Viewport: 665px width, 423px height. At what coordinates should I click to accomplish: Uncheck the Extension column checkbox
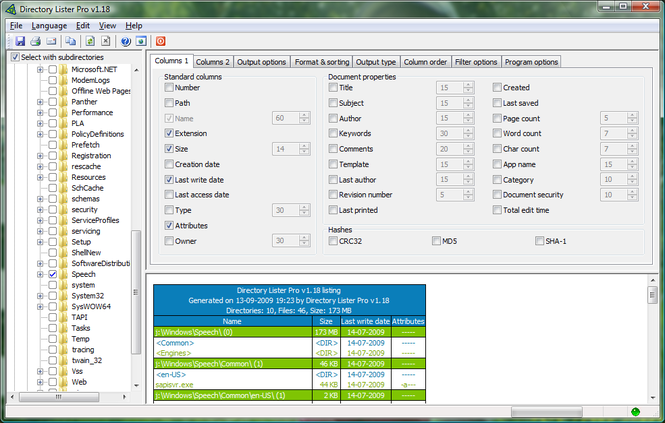click(x=169, y=133)
